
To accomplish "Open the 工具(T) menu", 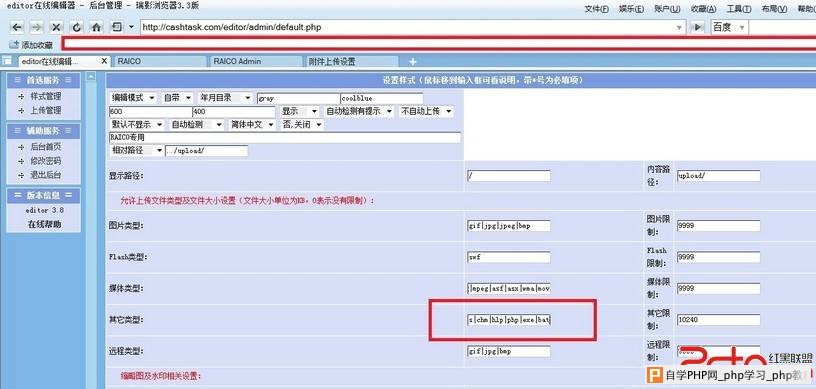I will pyautogui.click(x=739, y=9).
